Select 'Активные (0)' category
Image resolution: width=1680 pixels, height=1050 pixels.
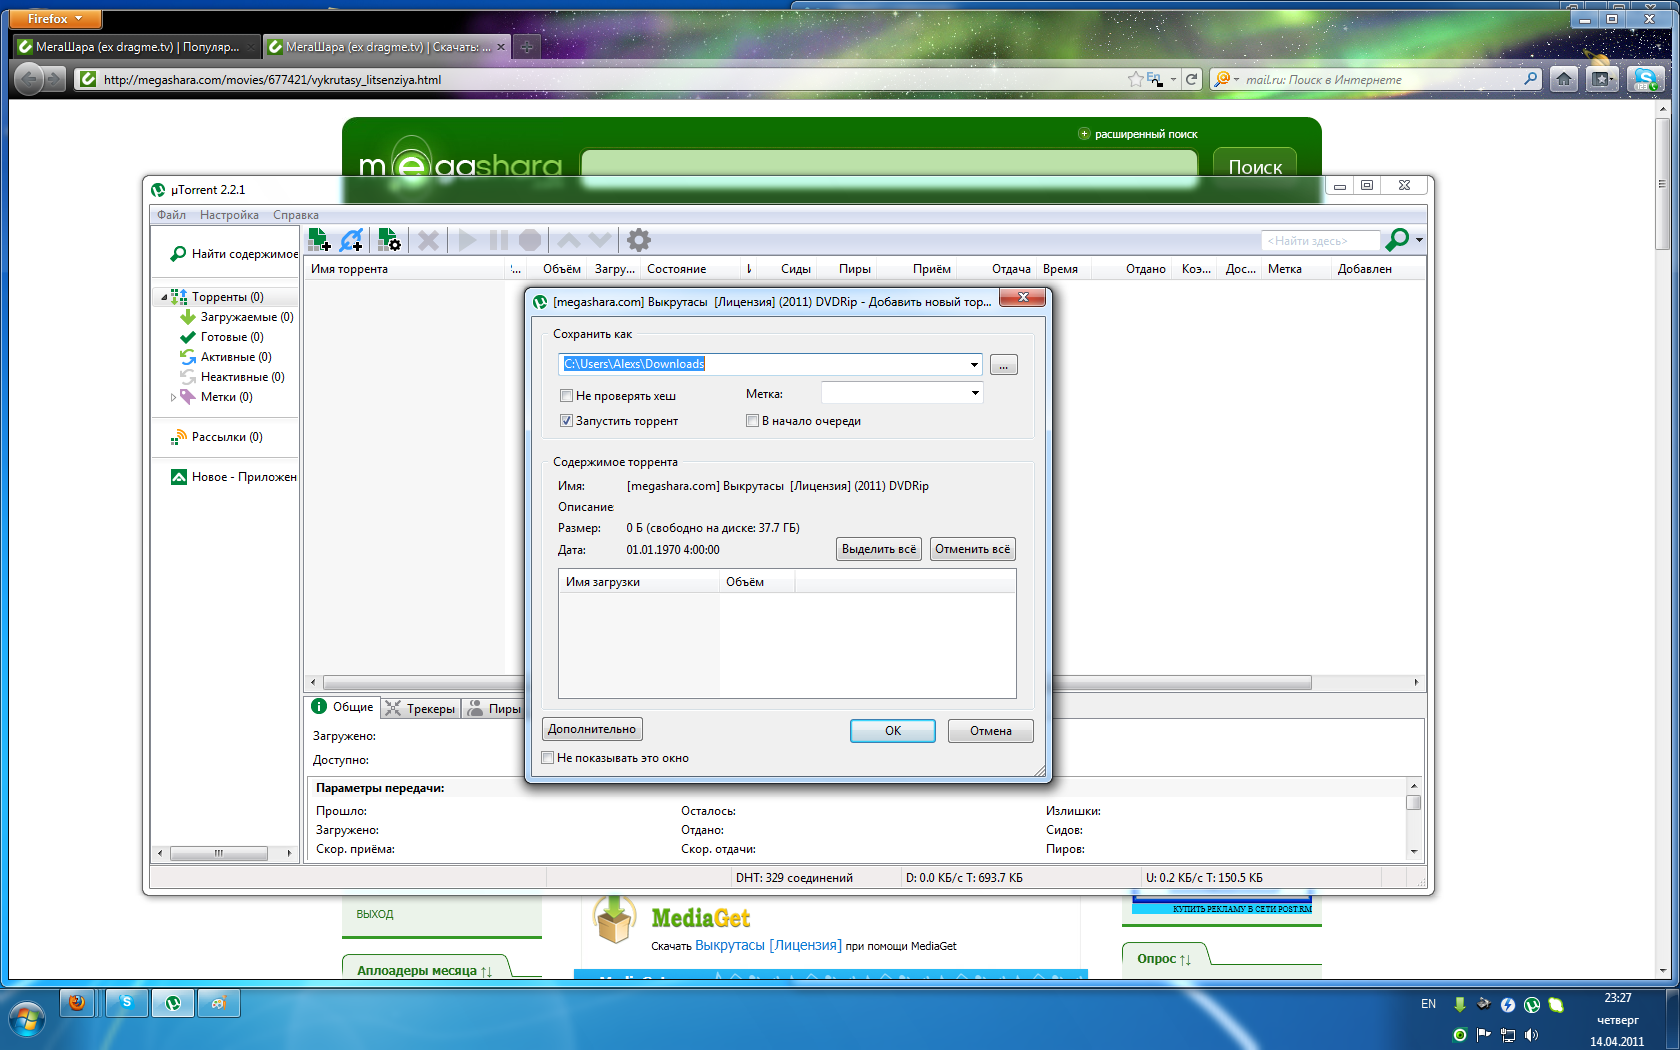[227, 357]
